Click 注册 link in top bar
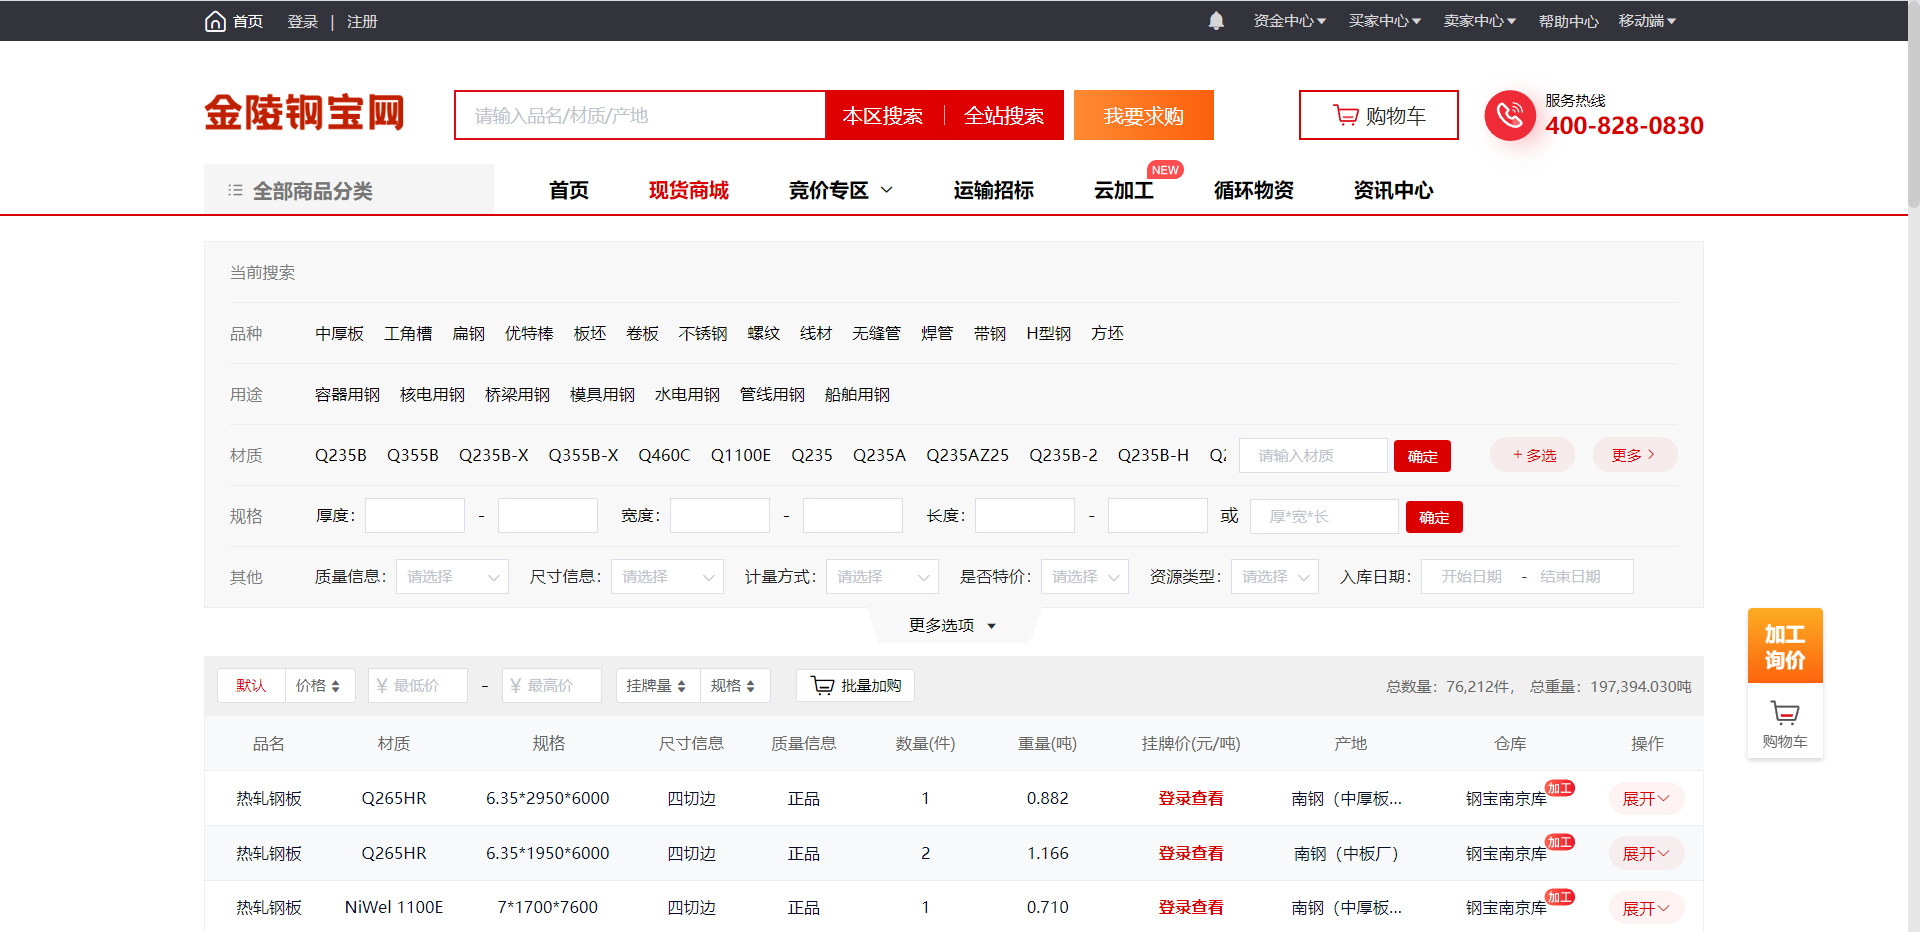Image resolution: width=1920 pixels, height=932 pixels. (362, 21)
